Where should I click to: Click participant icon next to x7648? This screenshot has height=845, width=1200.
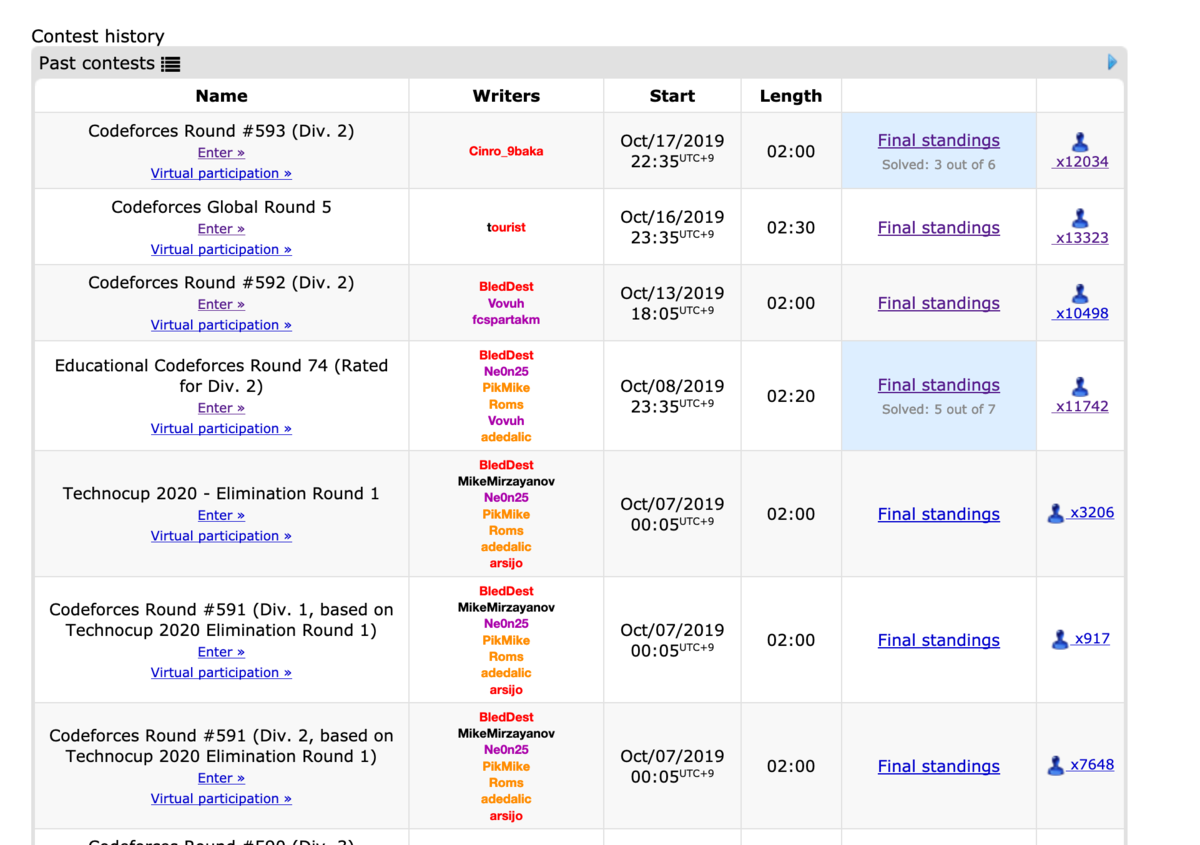(1056, 765)
